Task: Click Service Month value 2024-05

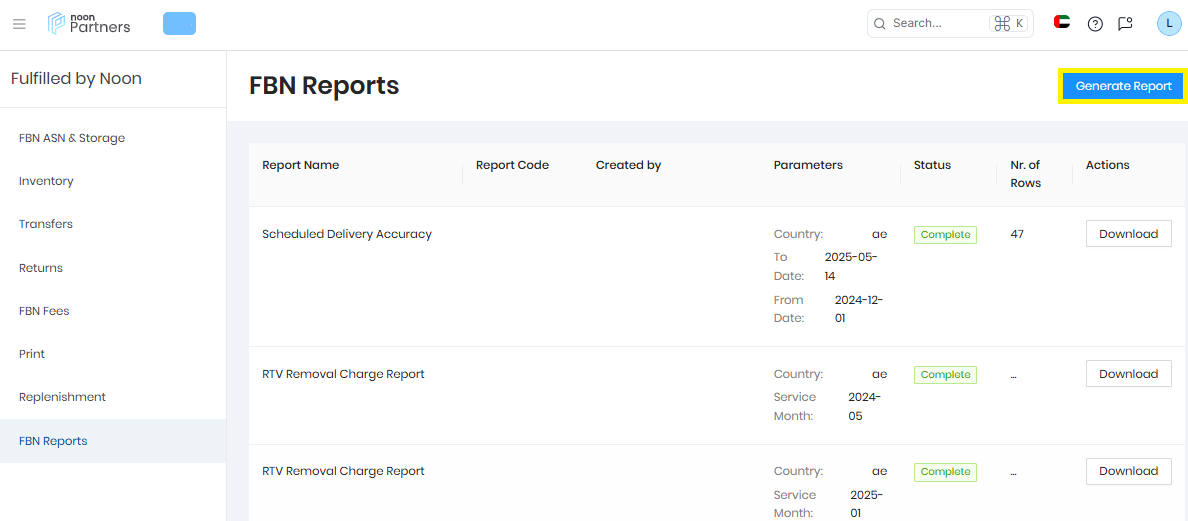Action: pos(864,406)
